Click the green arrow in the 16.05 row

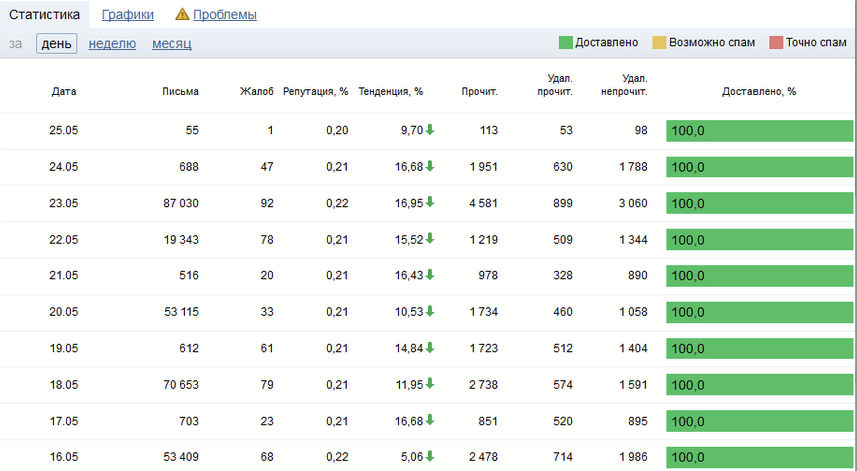point(430,456)
